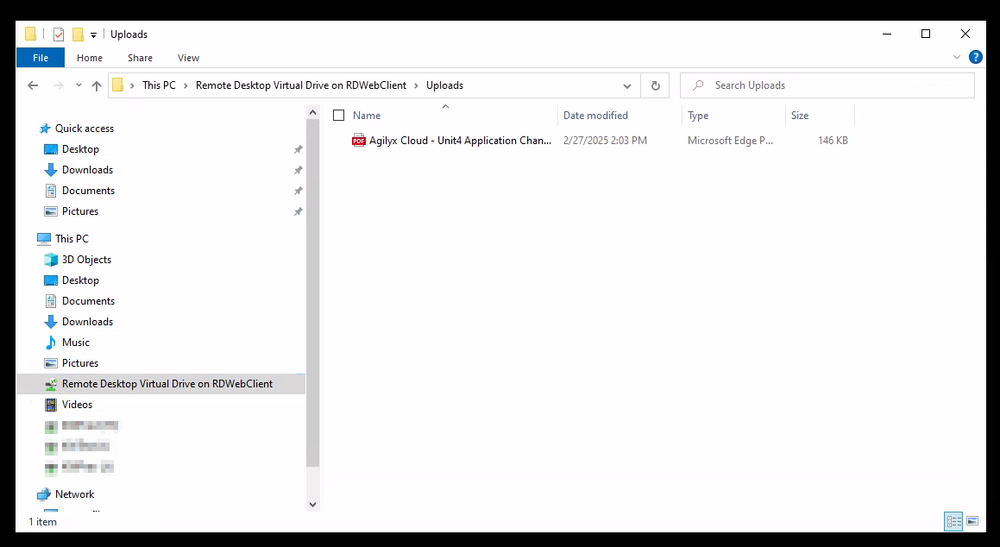Switch to large icons view in status bar

click(972, 521)
